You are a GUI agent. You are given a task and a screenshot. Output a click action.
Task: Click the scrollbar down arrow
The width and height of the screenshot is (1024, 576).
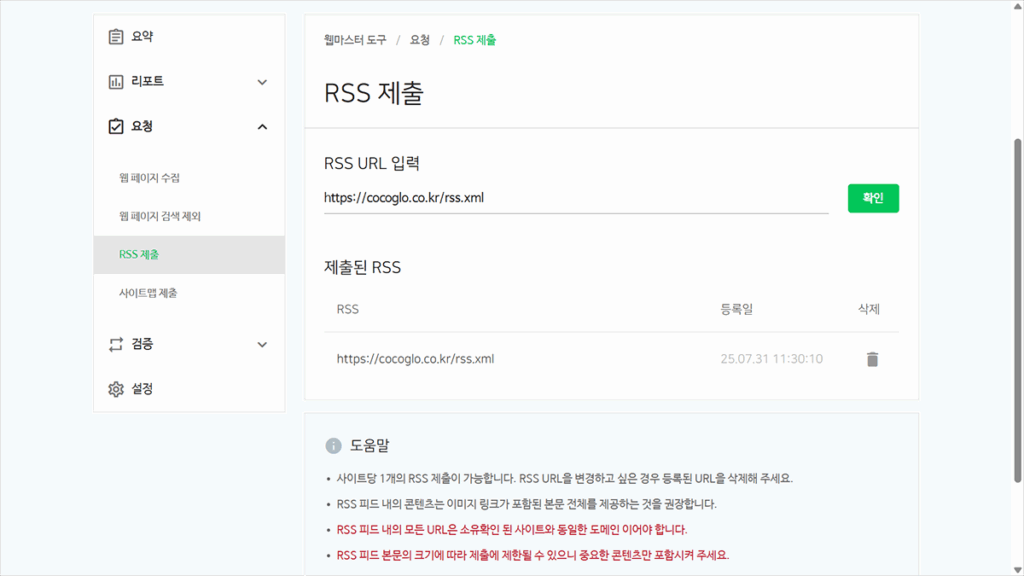[1017, 570]
